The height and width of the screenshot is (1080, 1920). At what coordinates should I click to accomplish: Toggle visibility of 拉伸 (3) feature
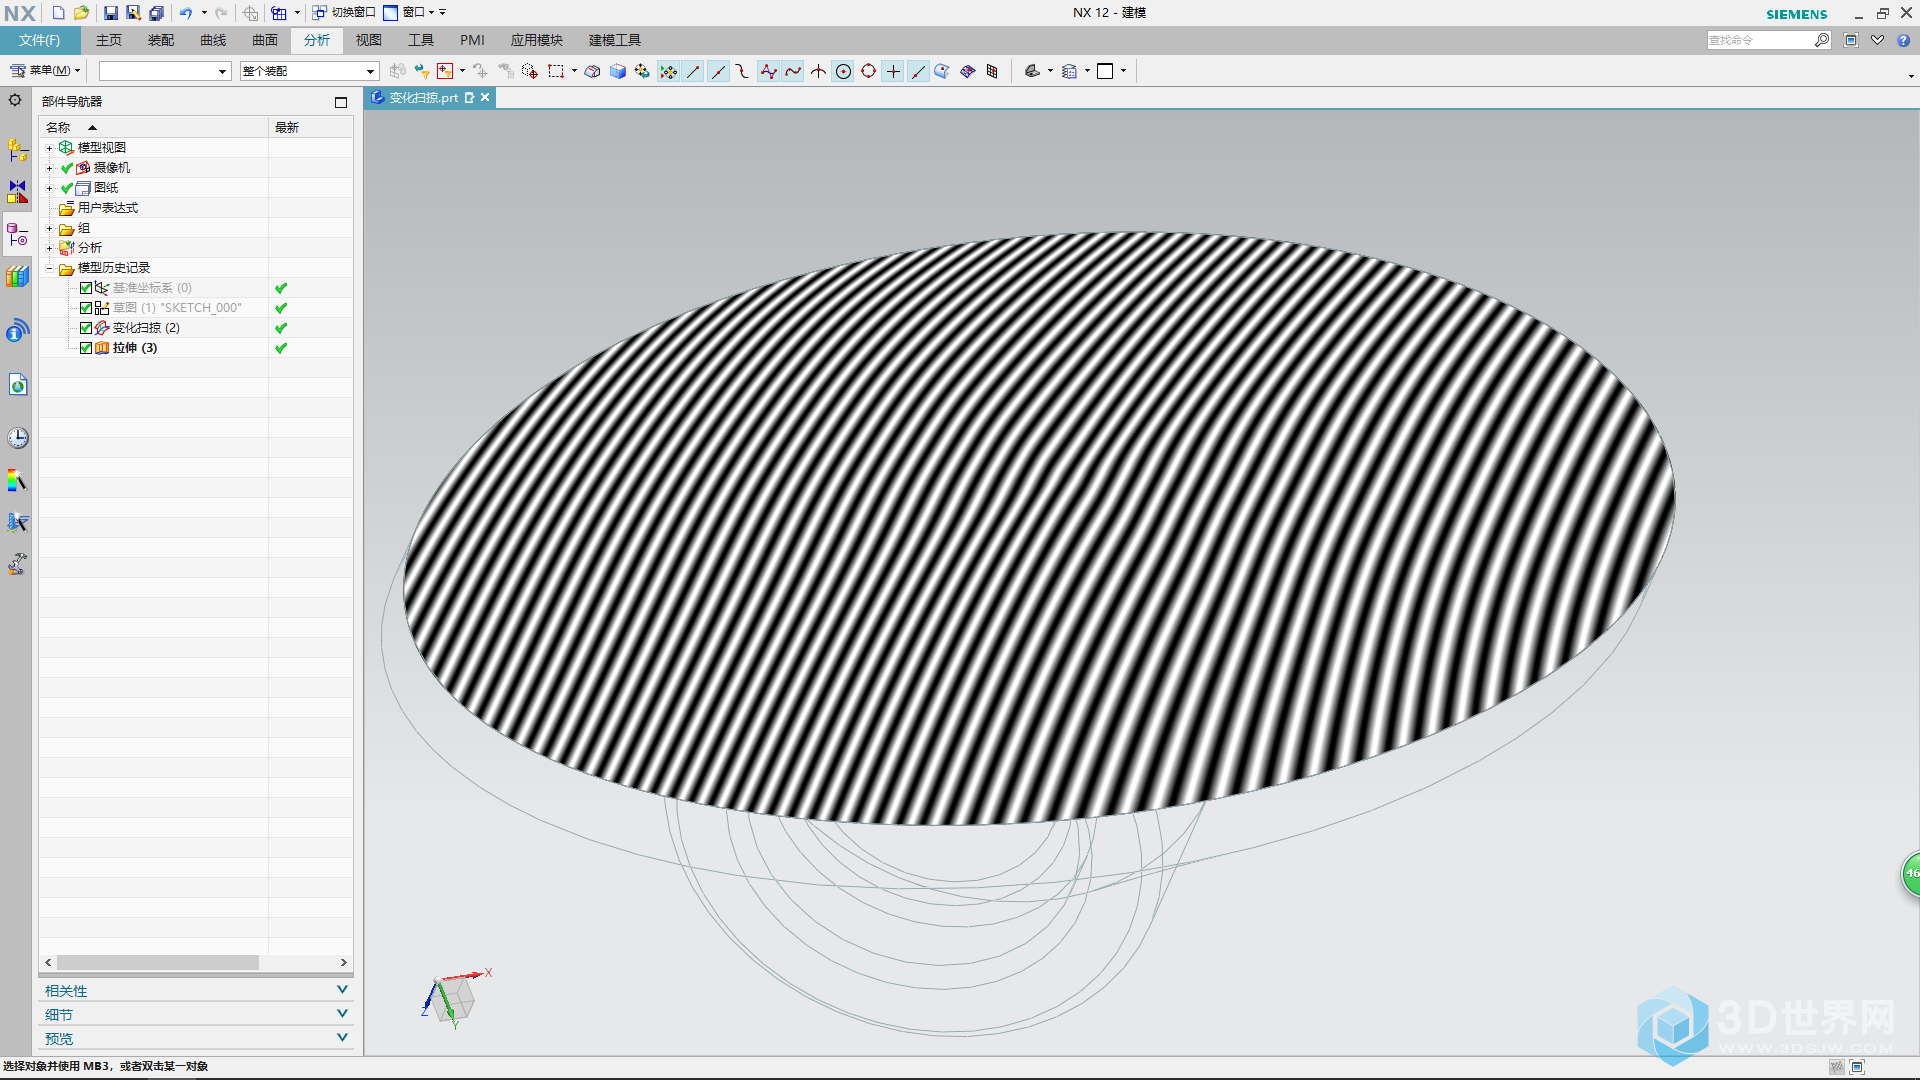pyautogui.click(x=84, y=347)
